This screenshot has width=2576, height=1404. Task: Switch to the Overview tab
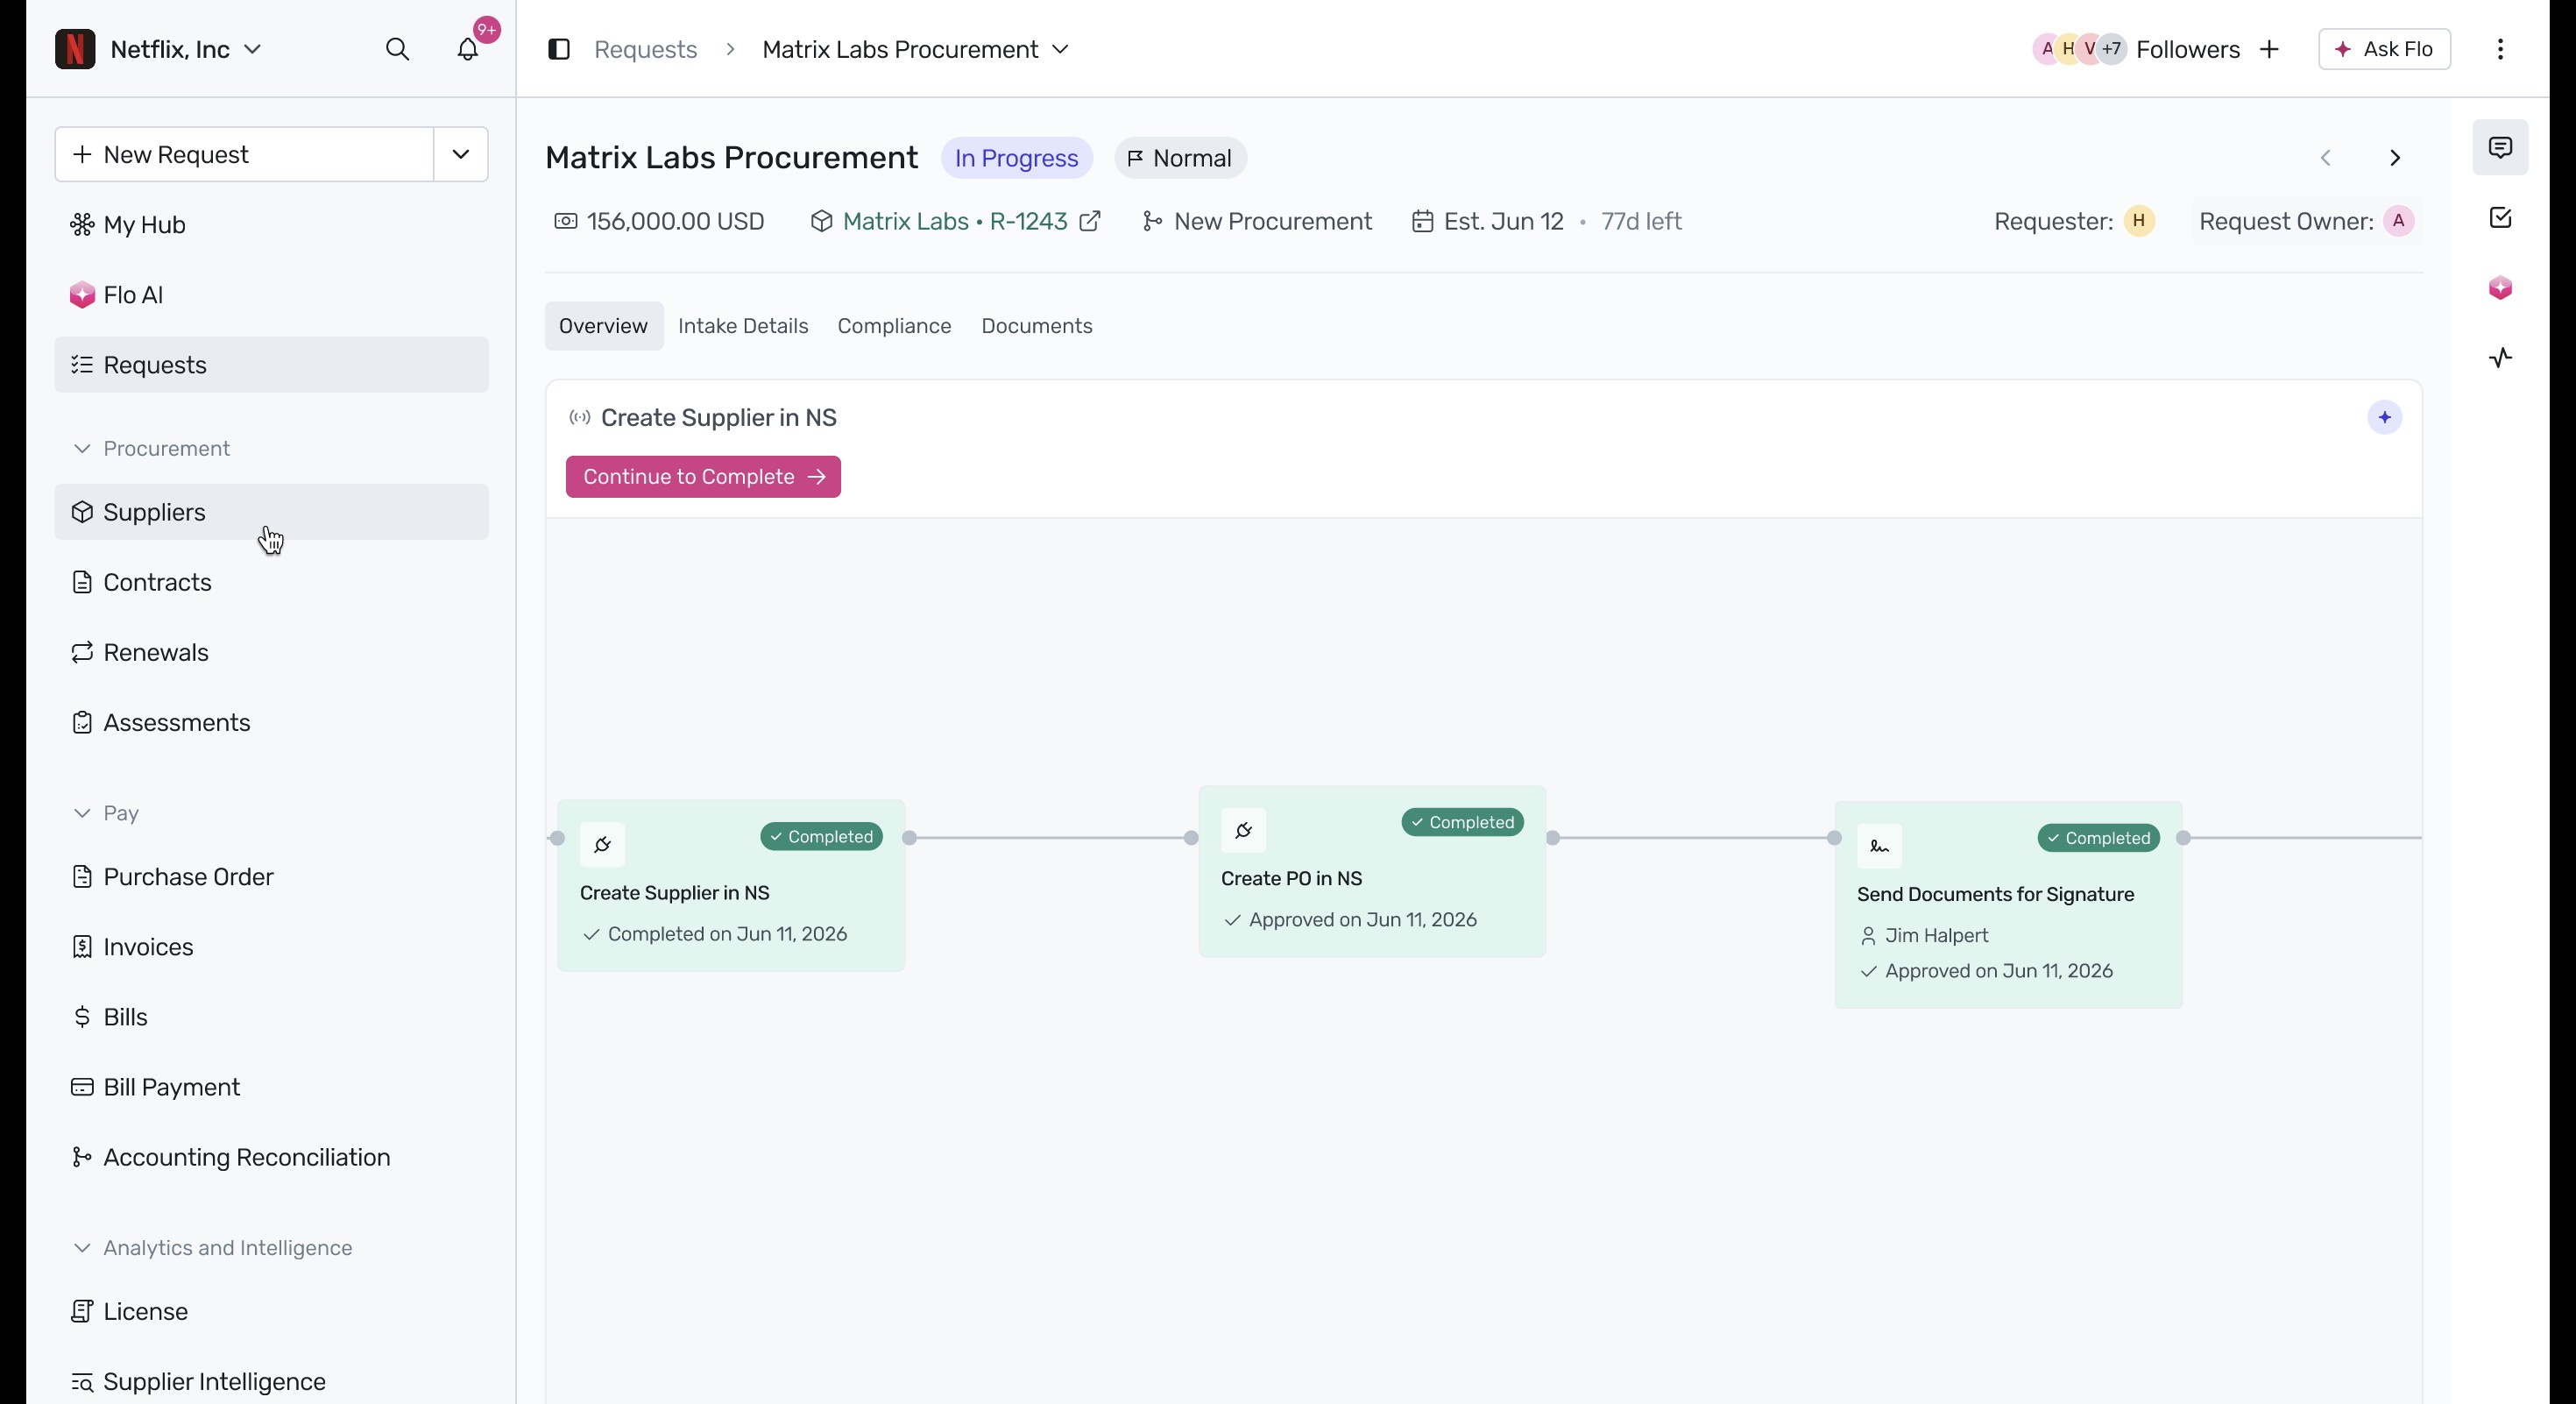(604, 326)
